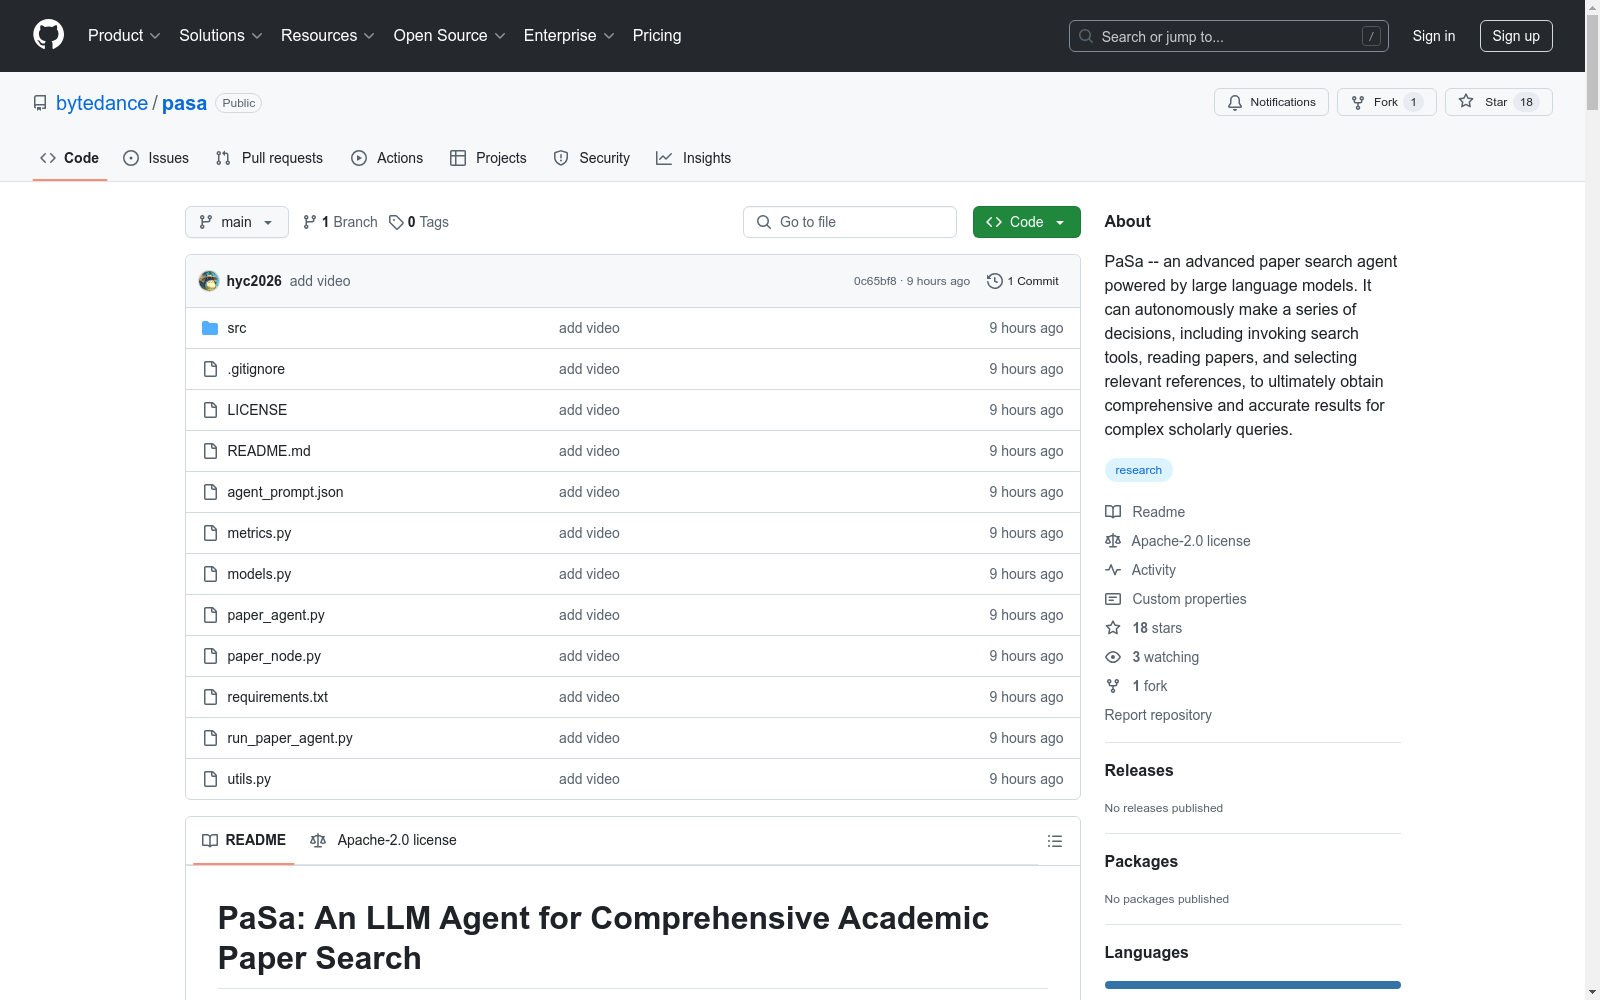
Task: Click the Fork count badge 1
Action: tap(1413, 102)
